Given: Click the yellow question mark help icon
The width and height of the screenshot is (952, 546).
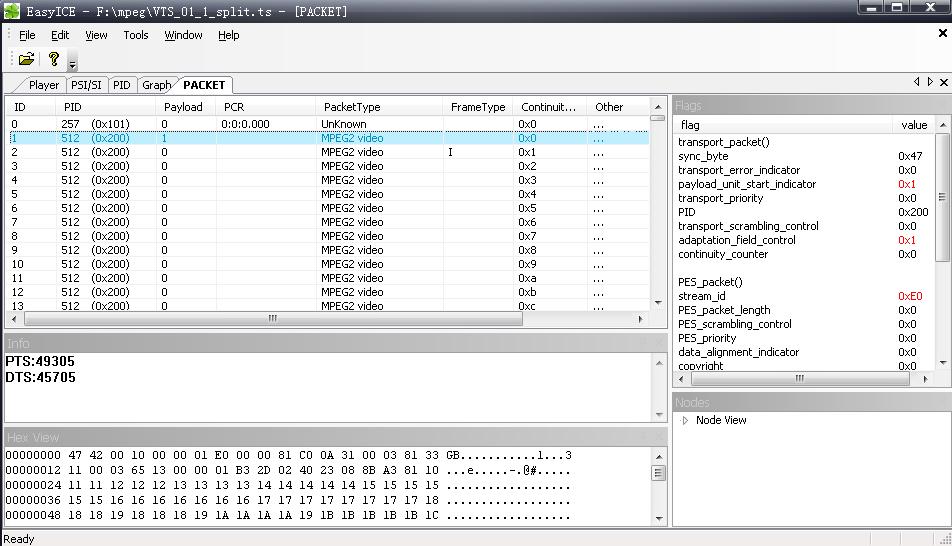Looking at the screenshot, I should point(53,59).
